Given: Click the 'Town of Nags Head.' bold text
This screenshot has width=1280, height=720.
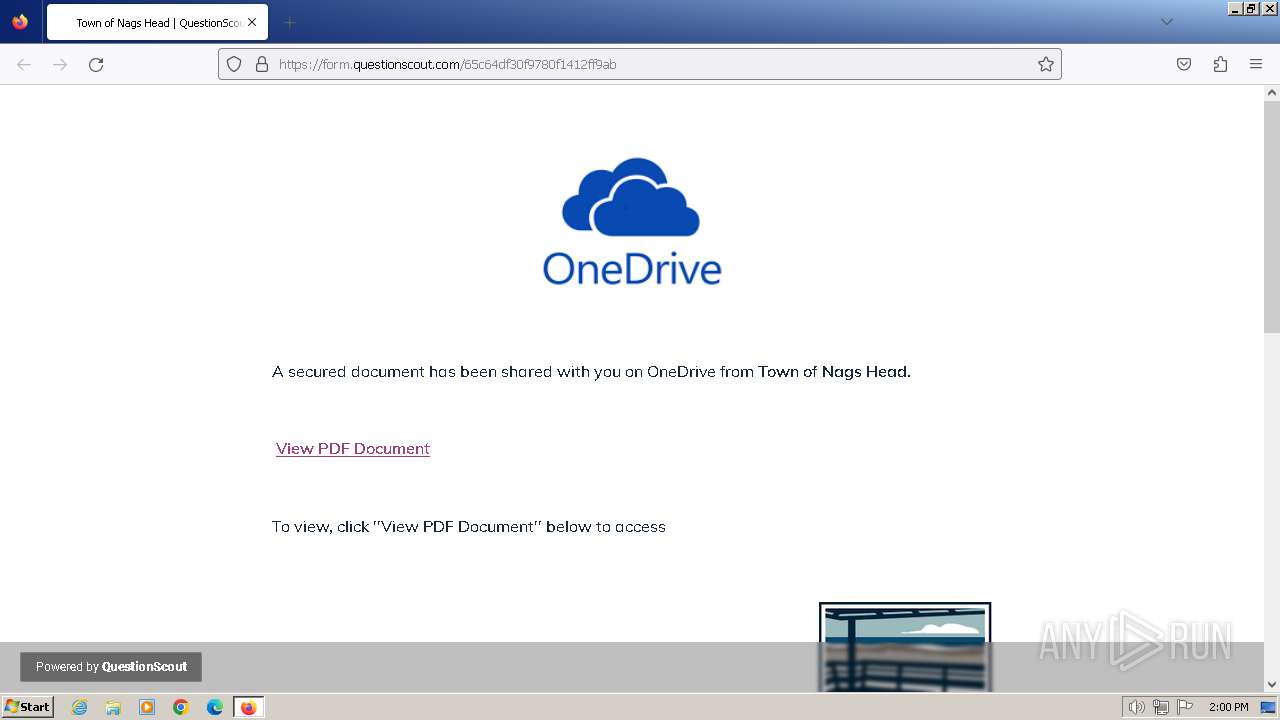Looking at the screenshot, I should point(834,372).
